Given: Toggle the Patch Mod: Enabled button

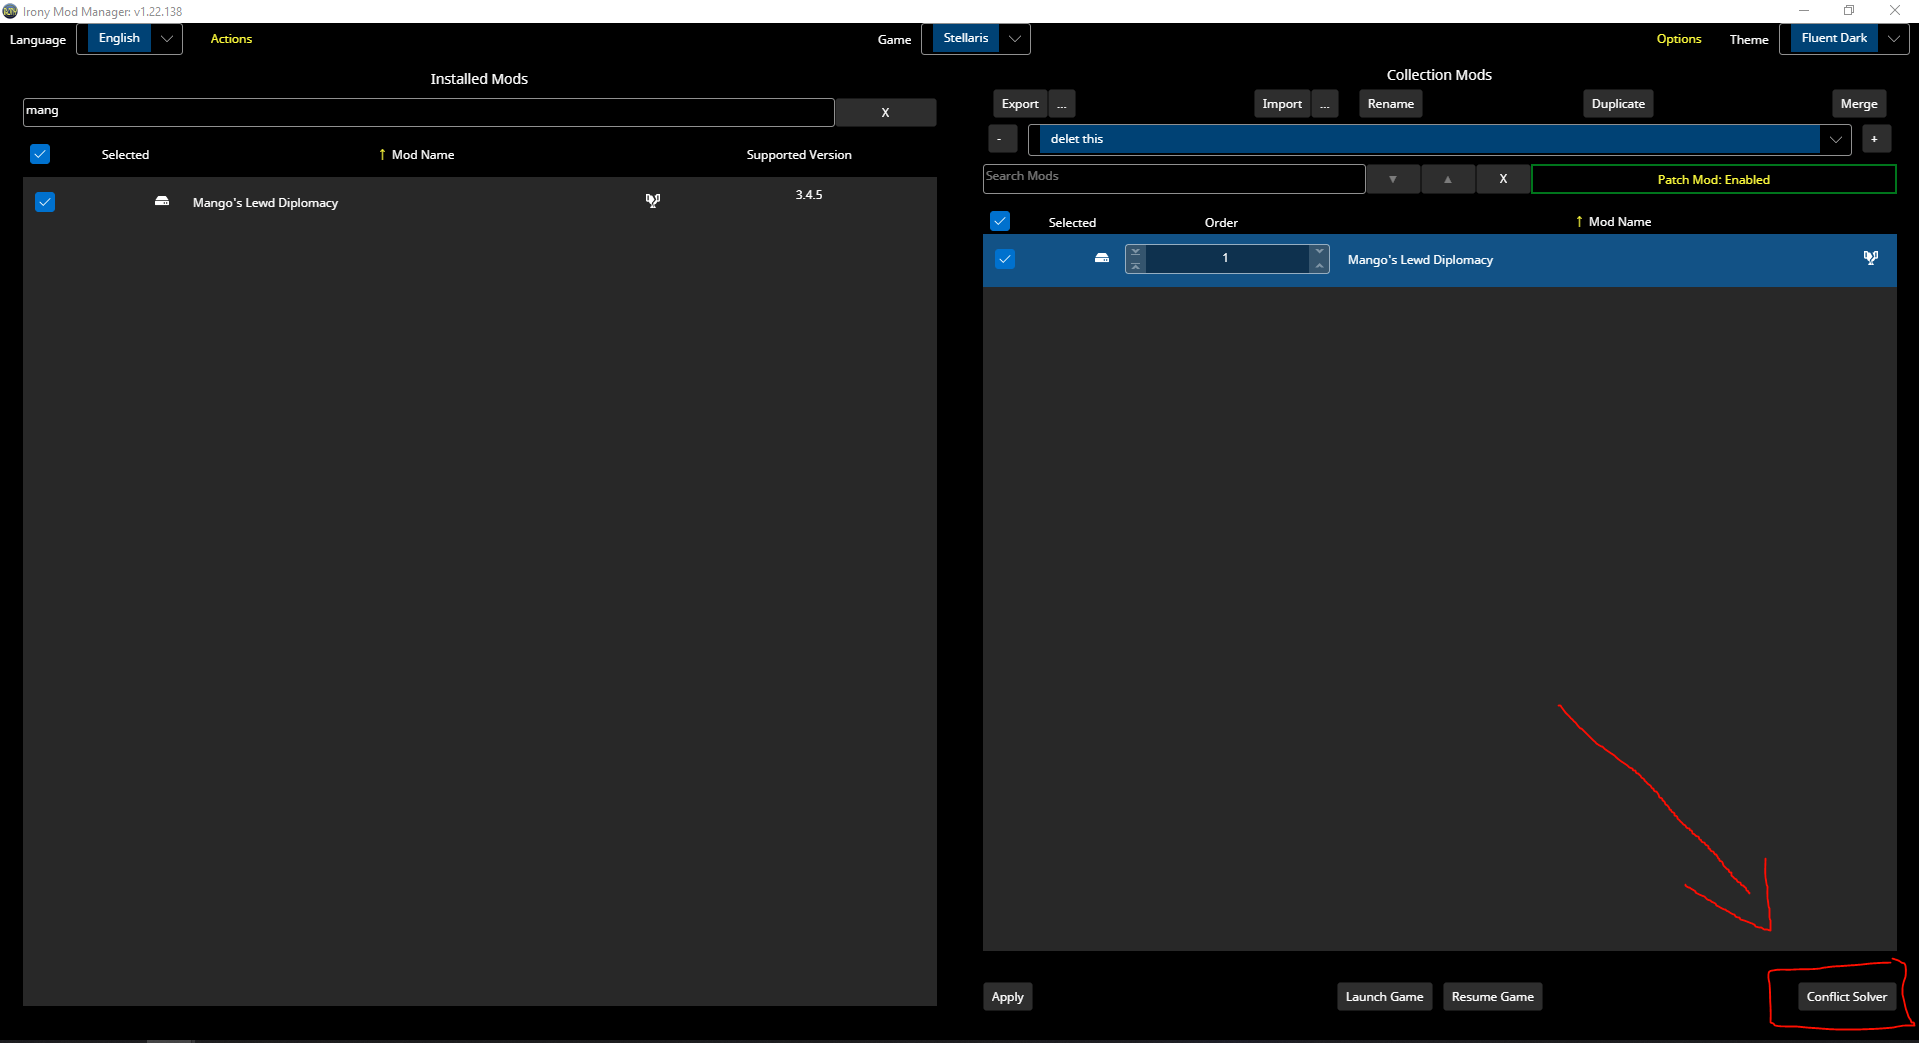Looking at the screenshot, I should point(1713,179).
